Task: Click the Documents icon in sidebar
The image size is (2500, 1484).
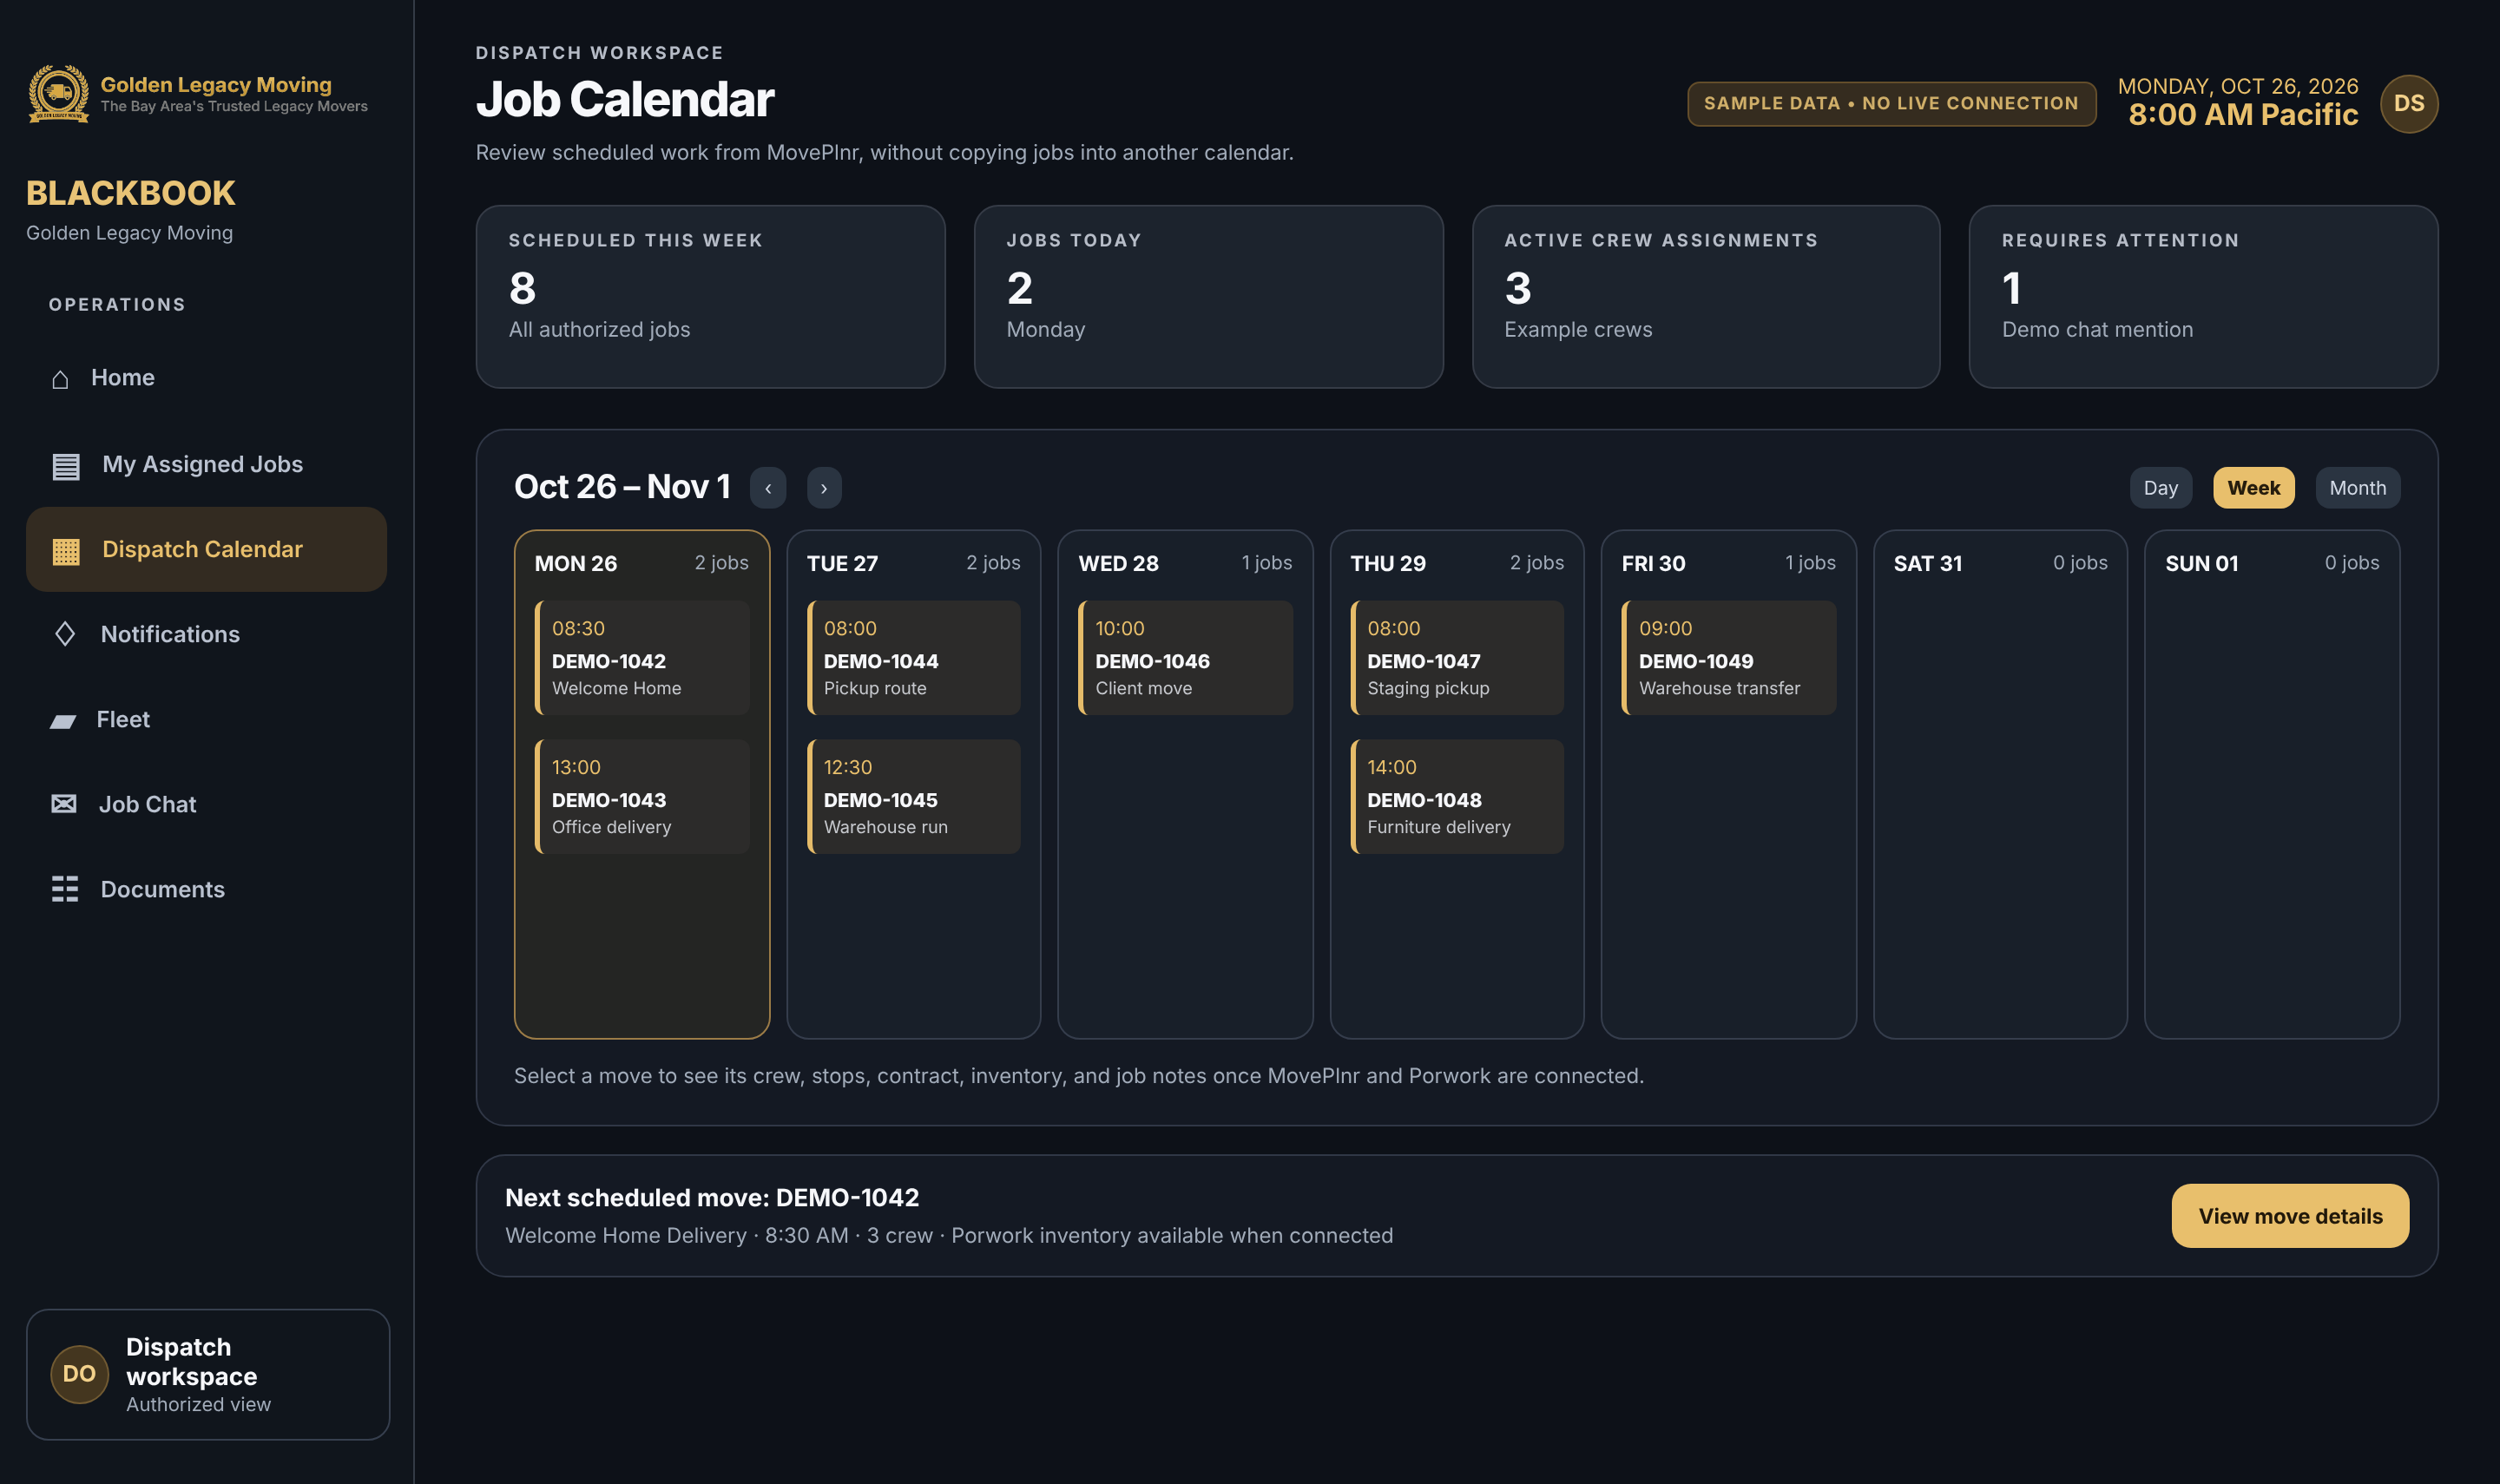Action: click(65, 889)
